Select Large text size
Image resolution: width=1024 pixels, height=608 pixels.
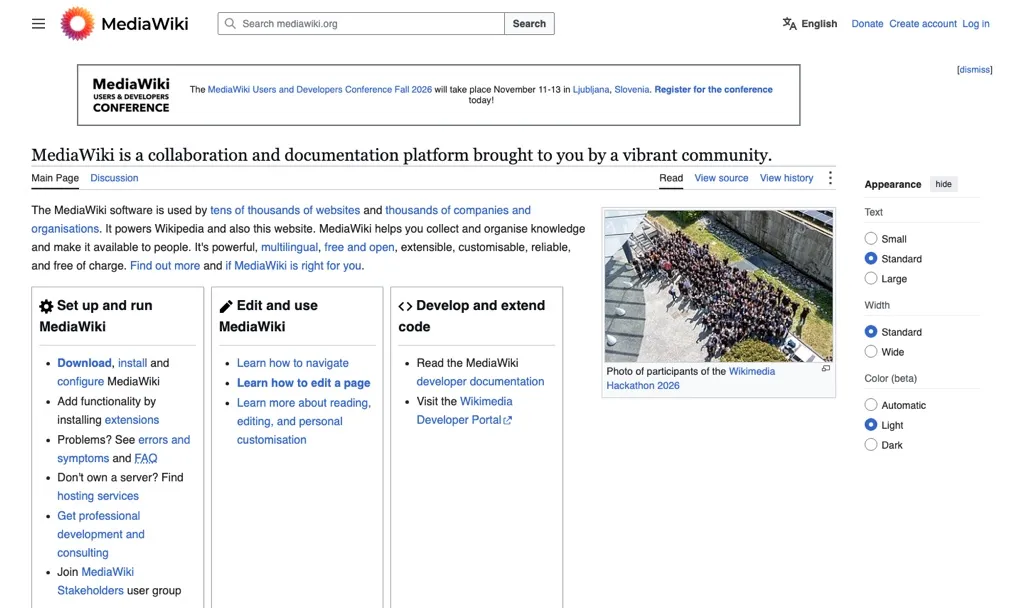coord(871,278)
